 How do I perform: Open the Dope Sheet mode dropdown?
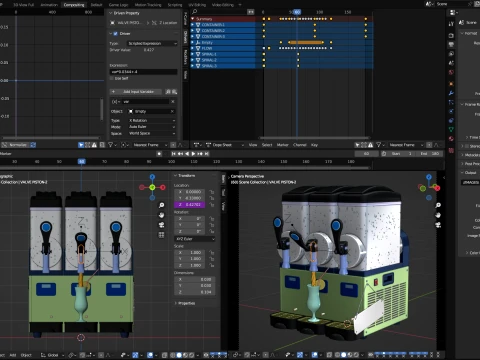(224, 145)
